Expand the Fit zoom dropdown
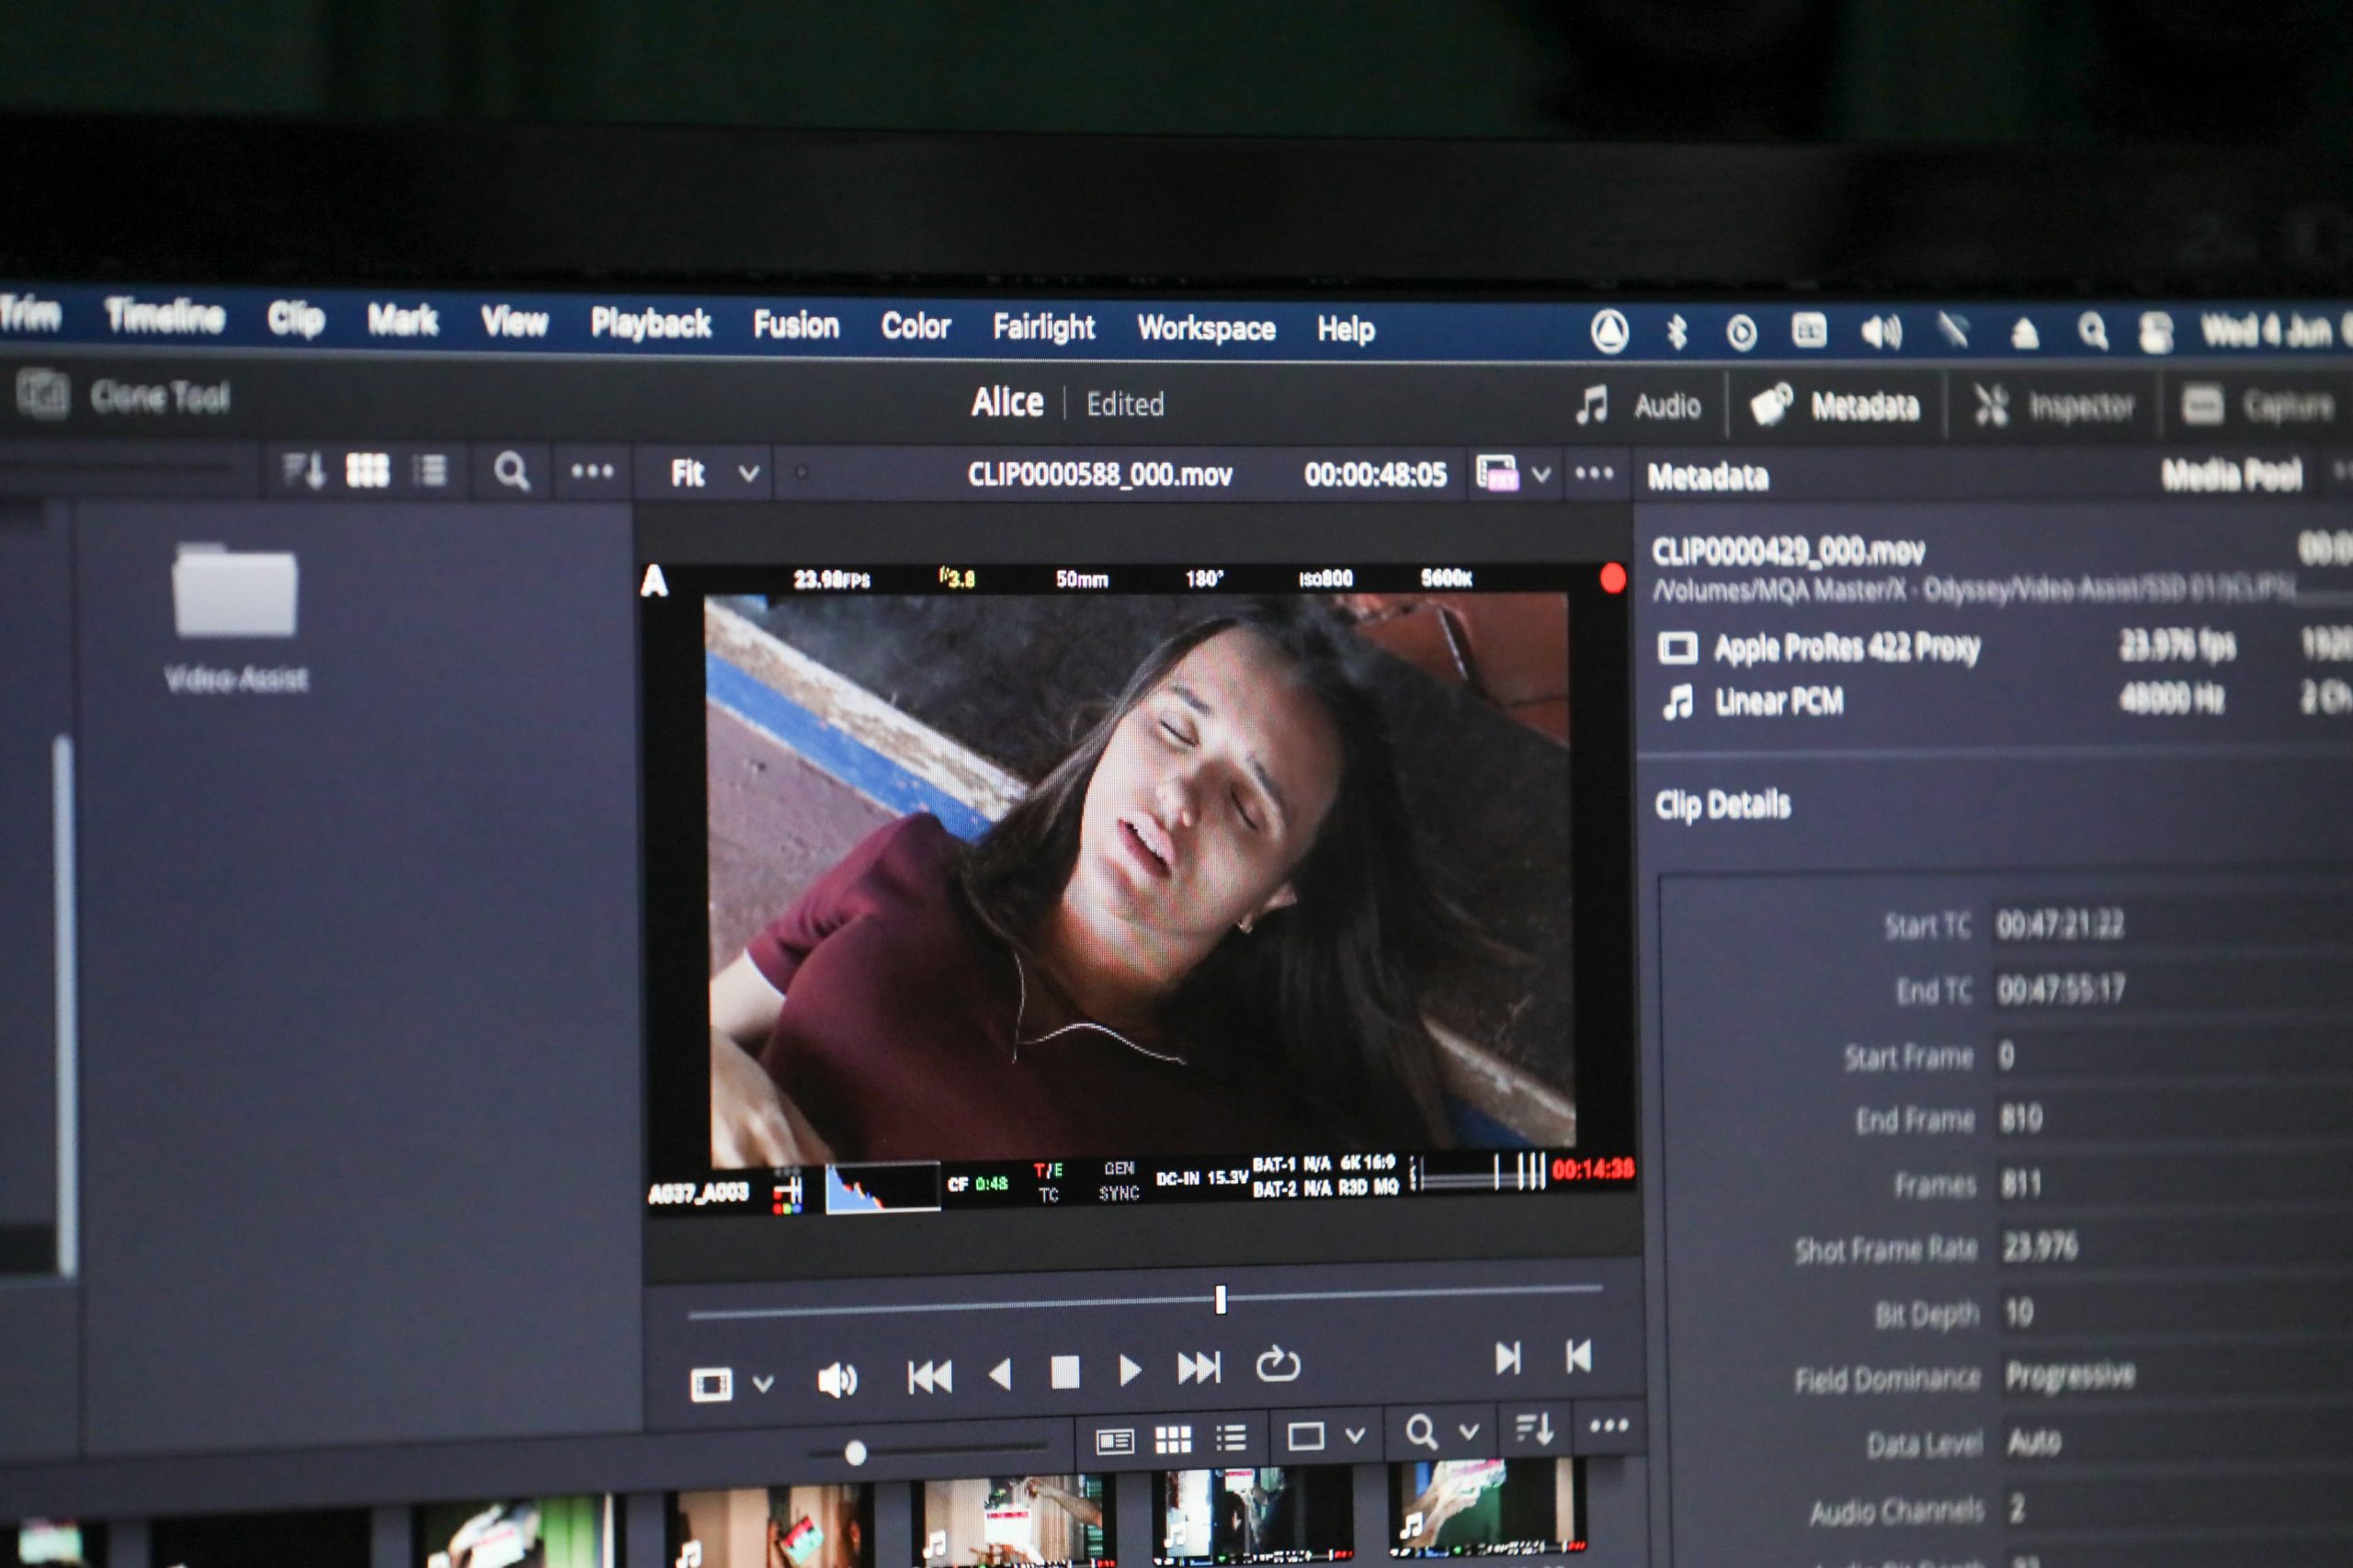Viewport: 2353px width, 1568px height. click(748, 473)
